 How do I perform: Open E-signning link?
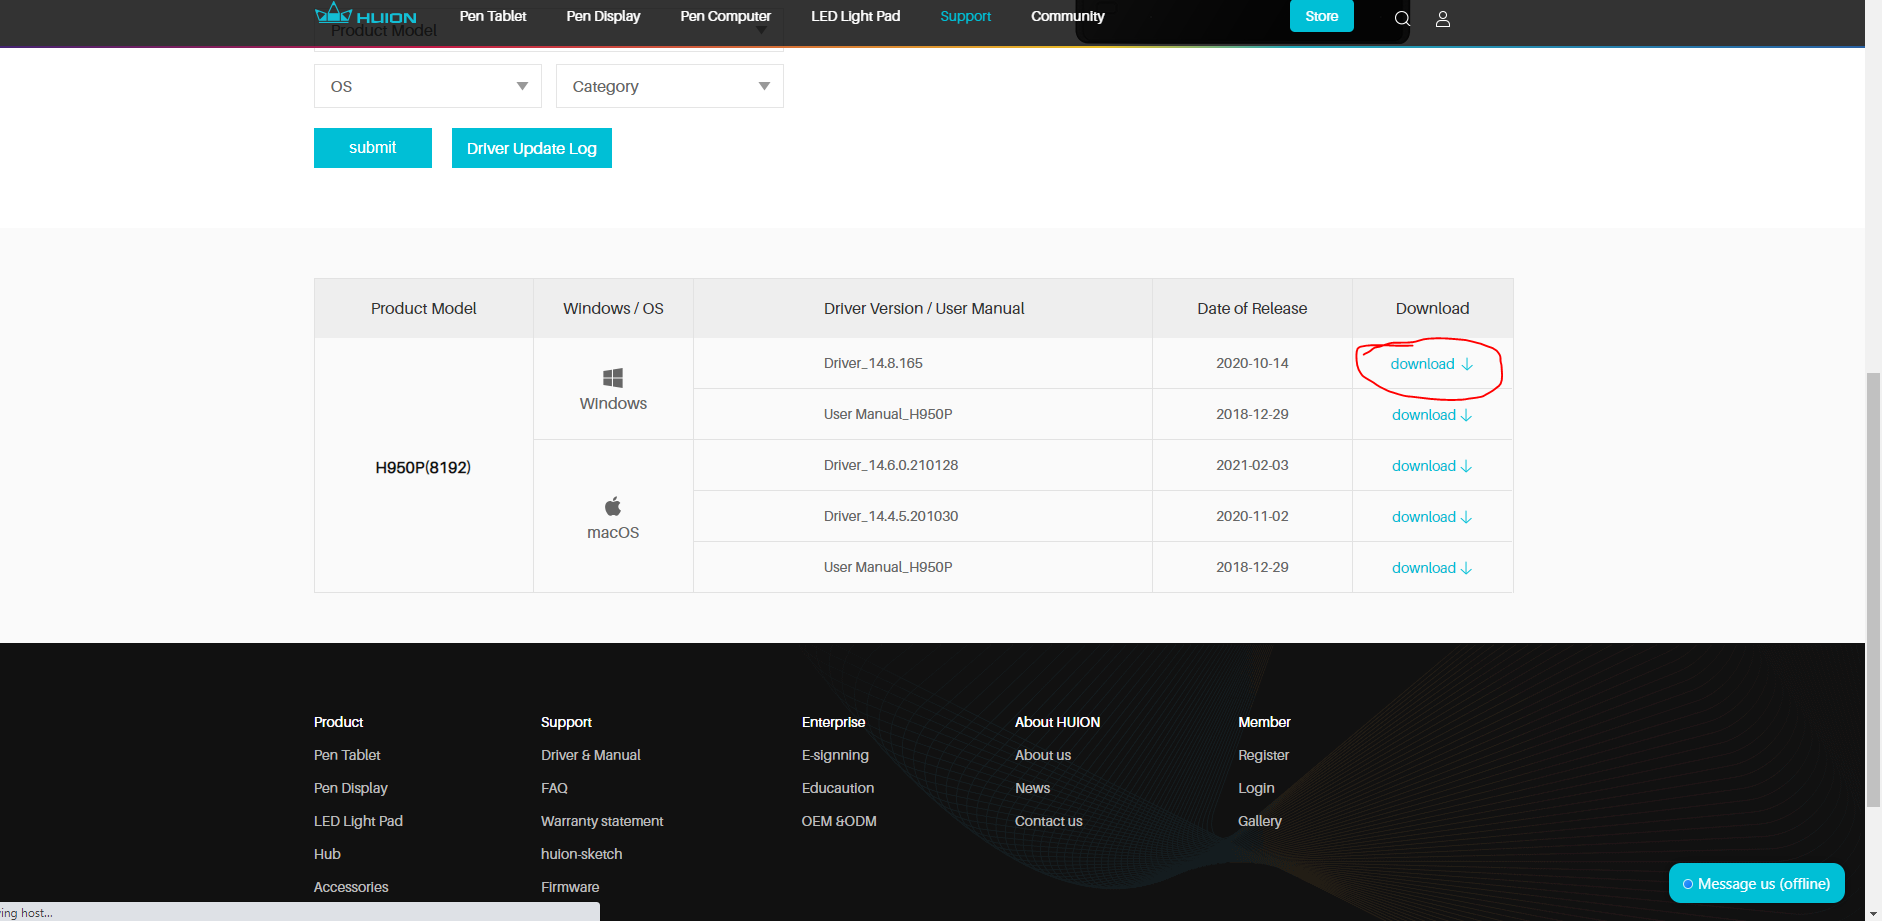[x=835, y=755]
